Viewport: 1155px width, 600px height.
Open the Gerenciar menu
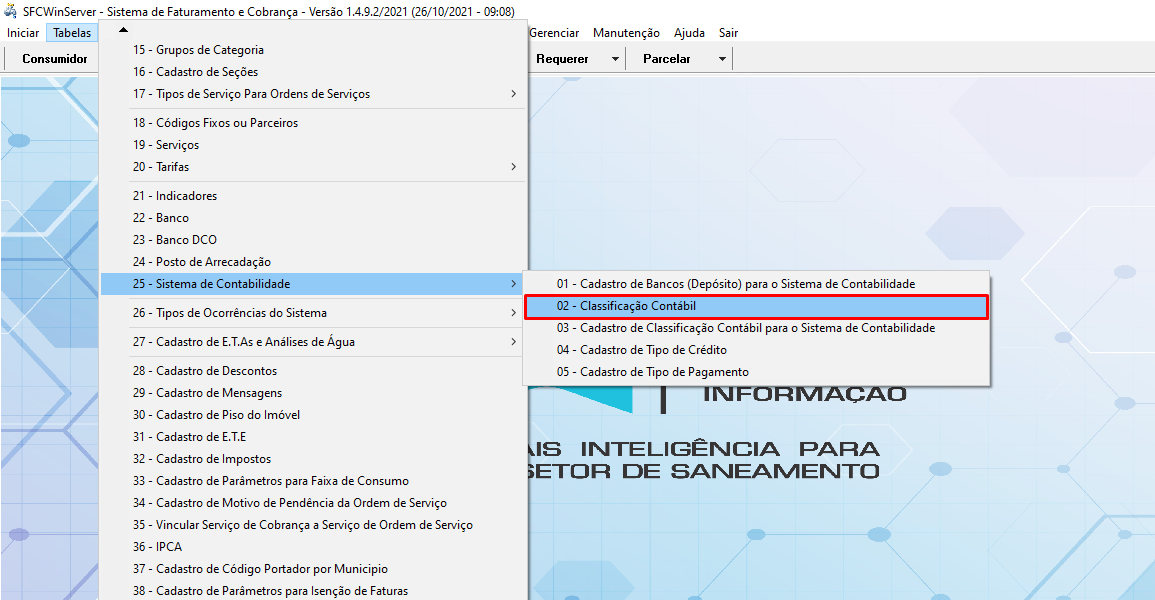(x=554, y=33)
